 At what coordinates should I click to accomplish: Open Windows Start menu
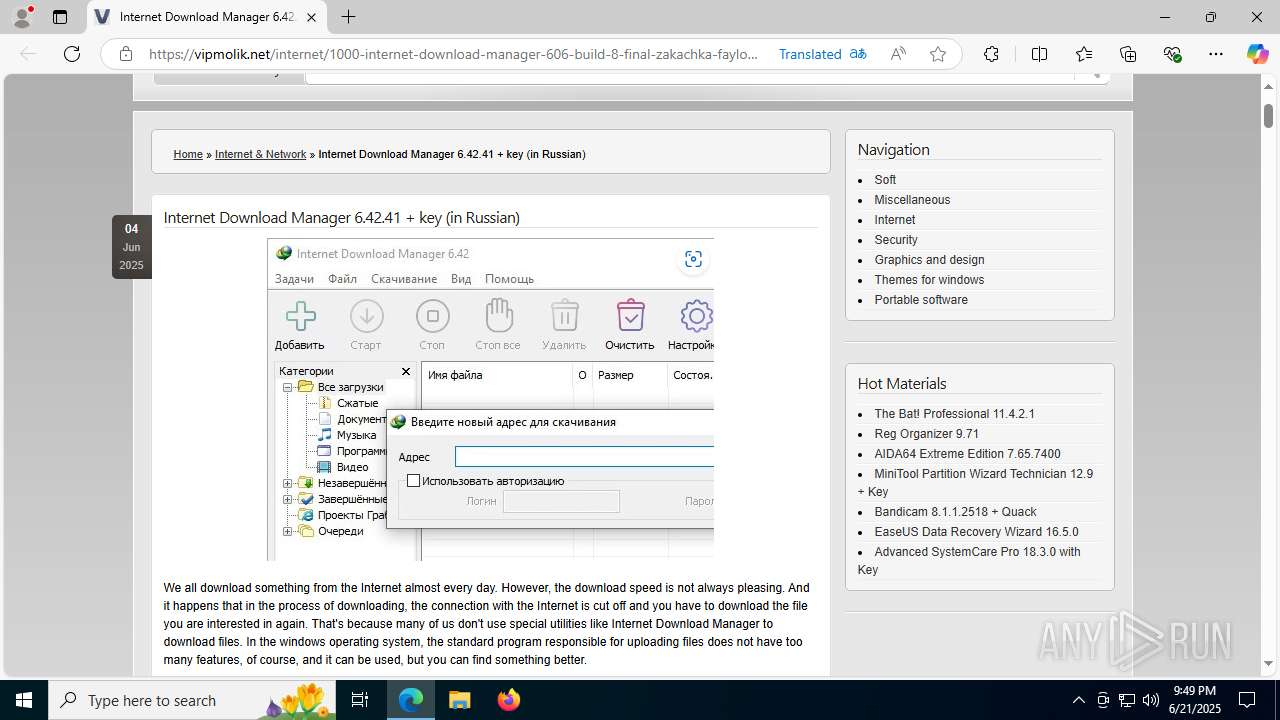[24, 700]
